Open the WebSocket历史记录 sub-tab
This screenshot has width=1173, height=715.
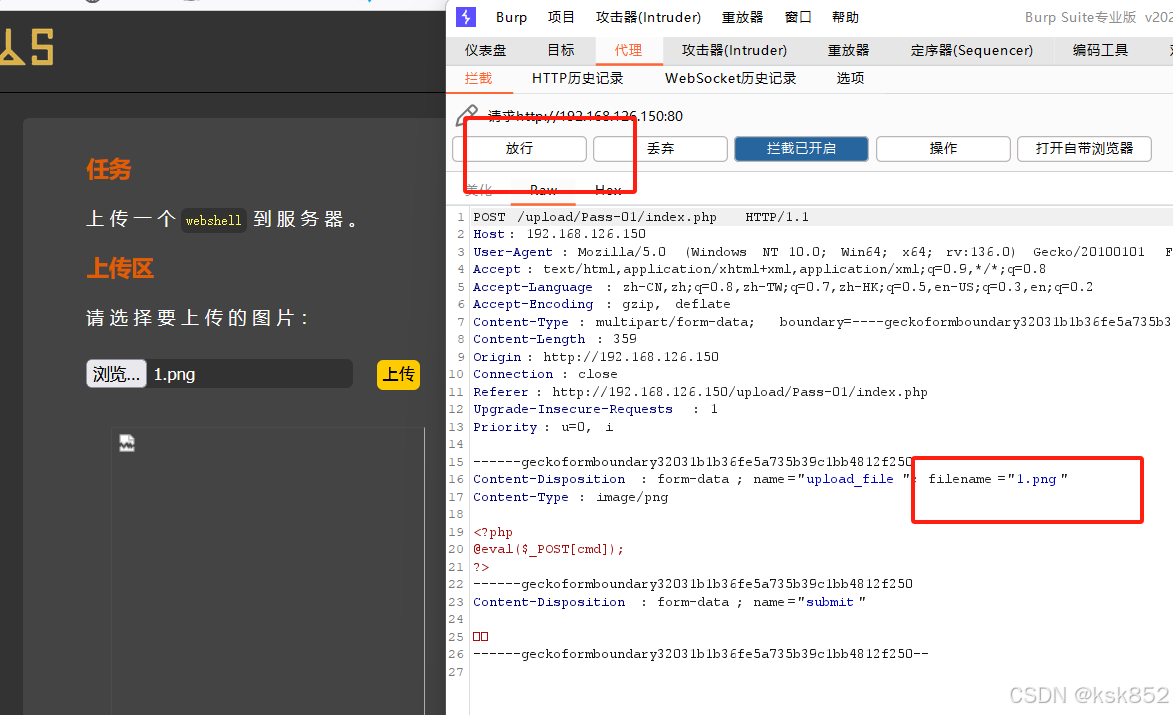click(730, 79)
